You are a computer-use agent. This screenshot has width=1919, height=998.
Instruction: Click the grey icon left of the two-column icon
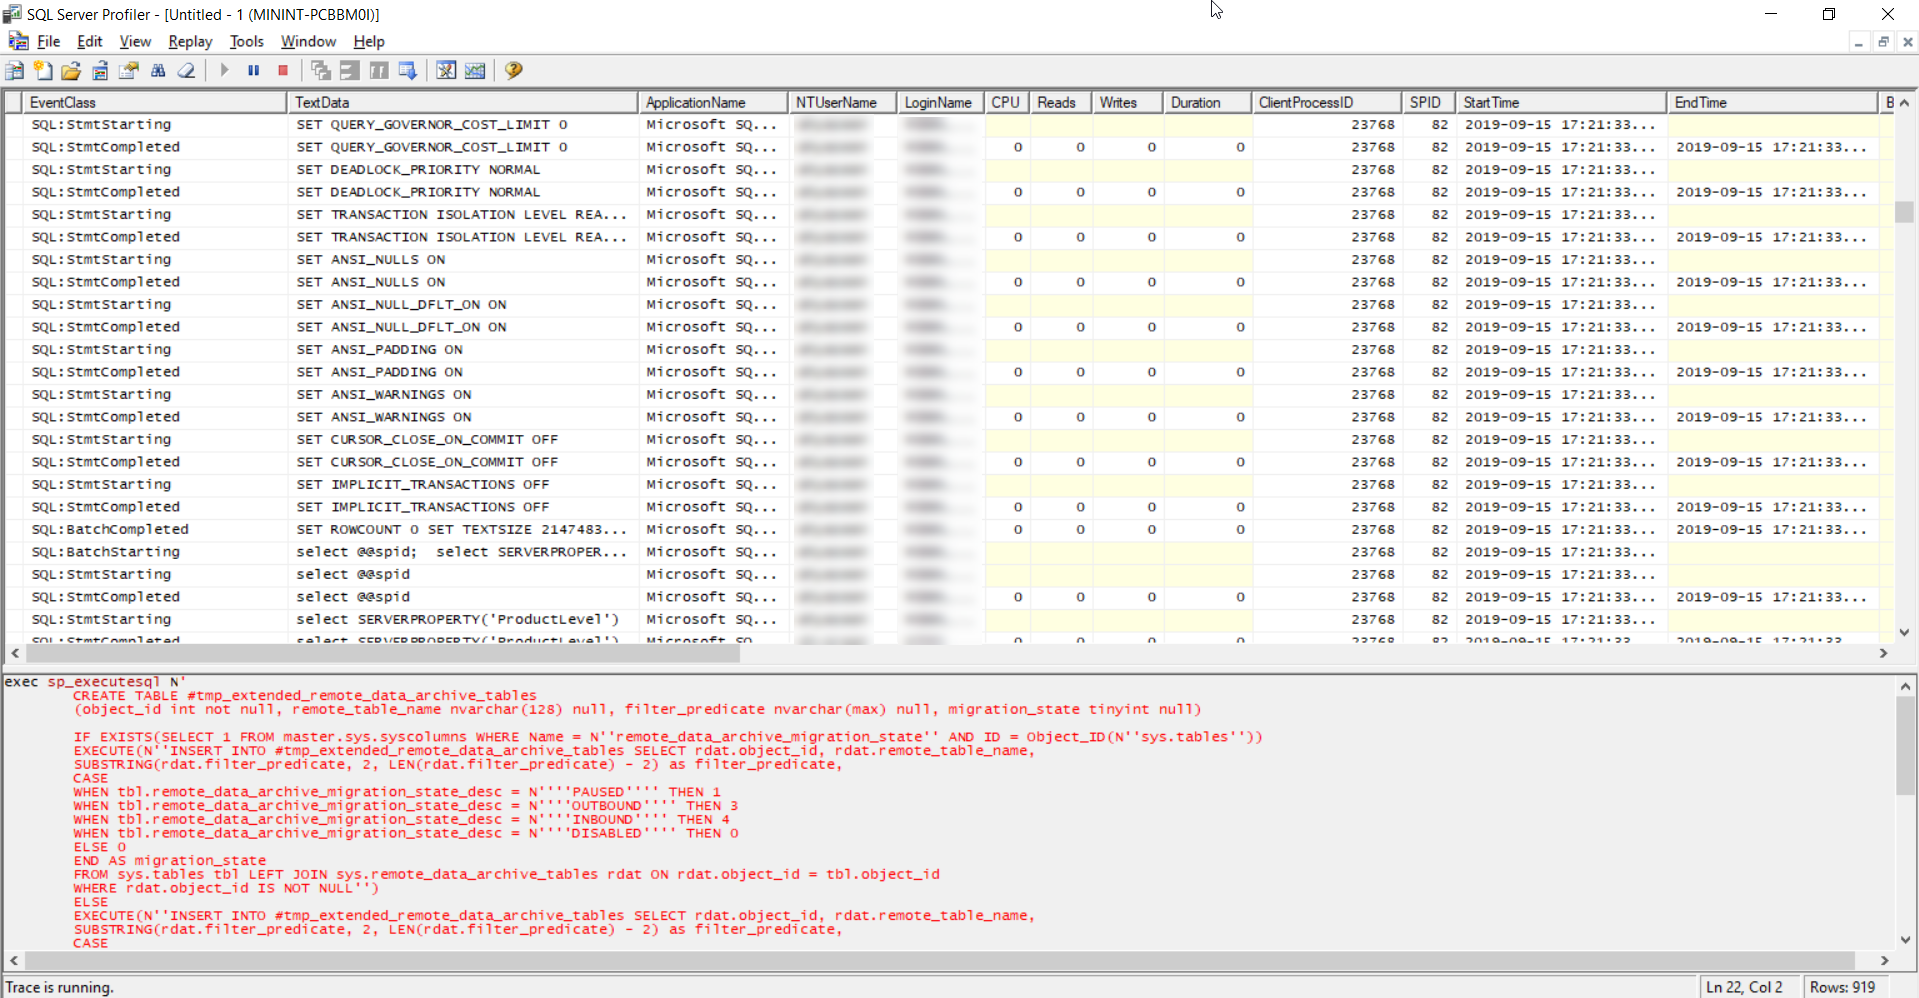tap(349, 70)
